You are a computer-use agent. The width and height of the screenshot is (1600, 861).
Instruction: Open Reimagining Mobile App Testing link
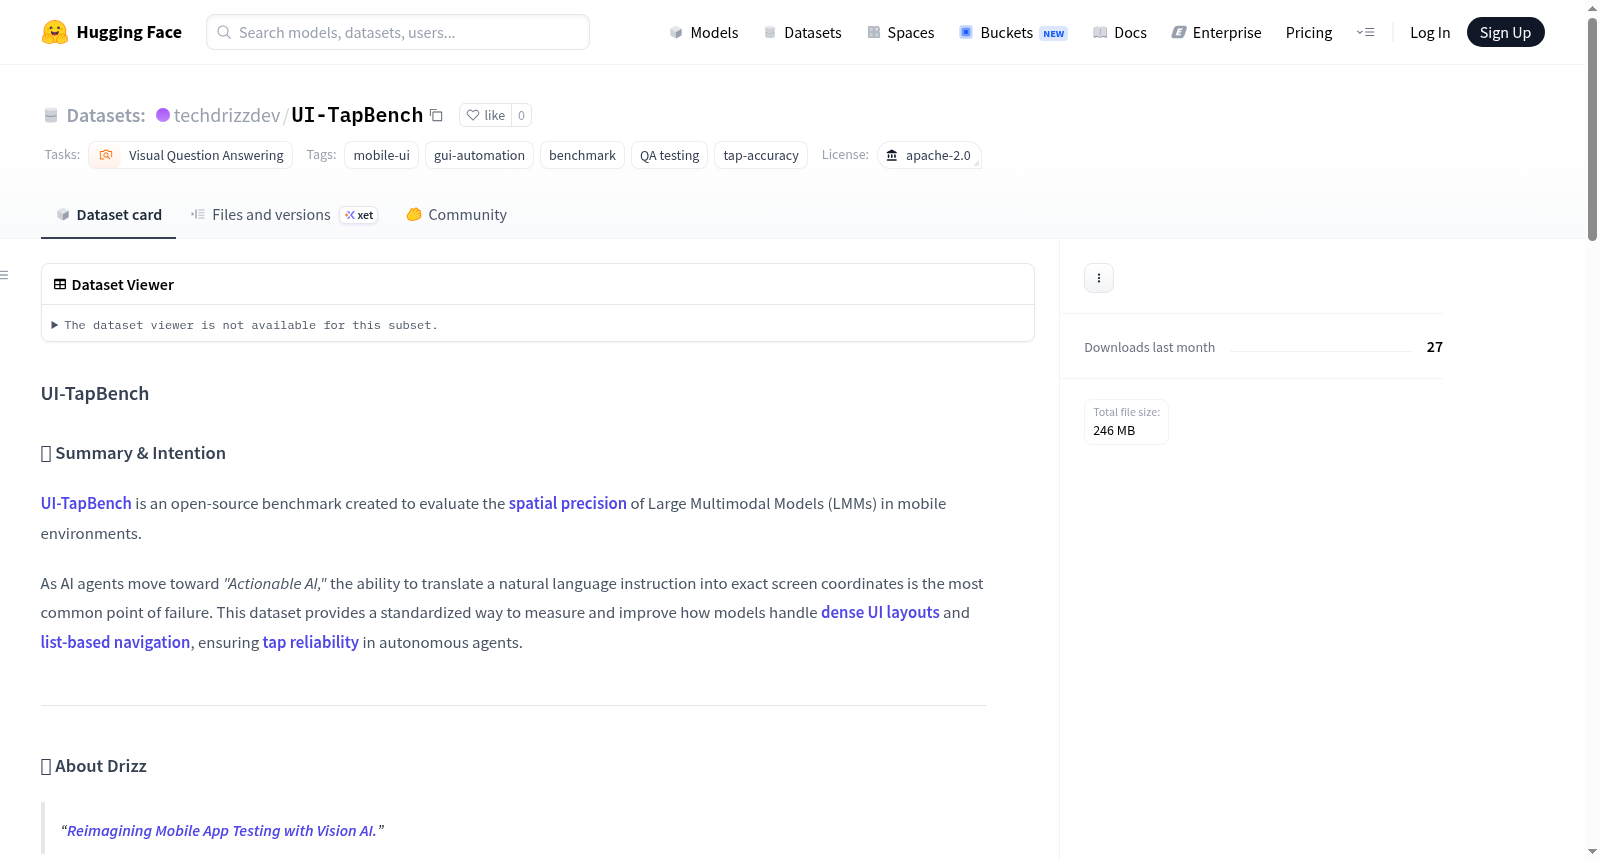pyautogui.click(x=221, y=831)
